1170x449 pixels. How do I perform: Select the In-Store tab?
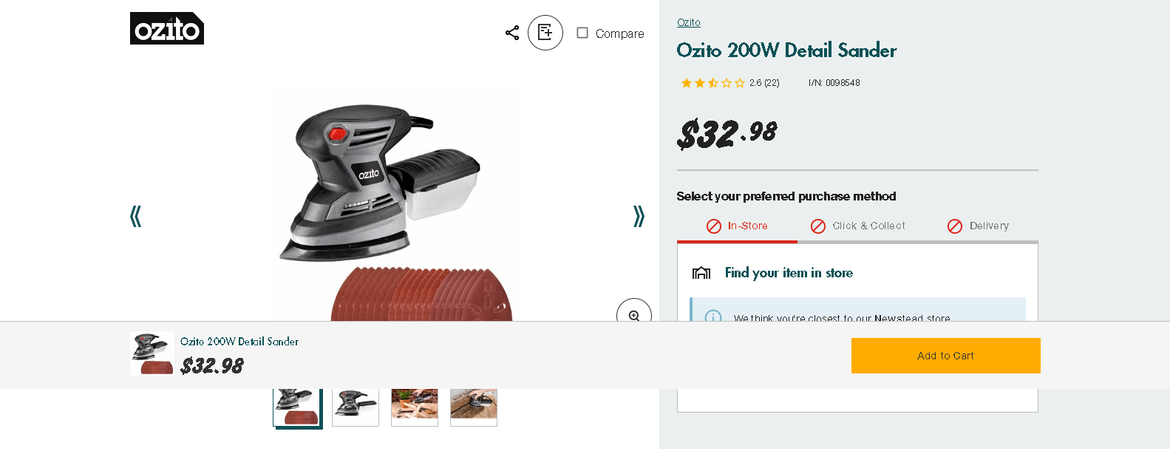(737, 226)
